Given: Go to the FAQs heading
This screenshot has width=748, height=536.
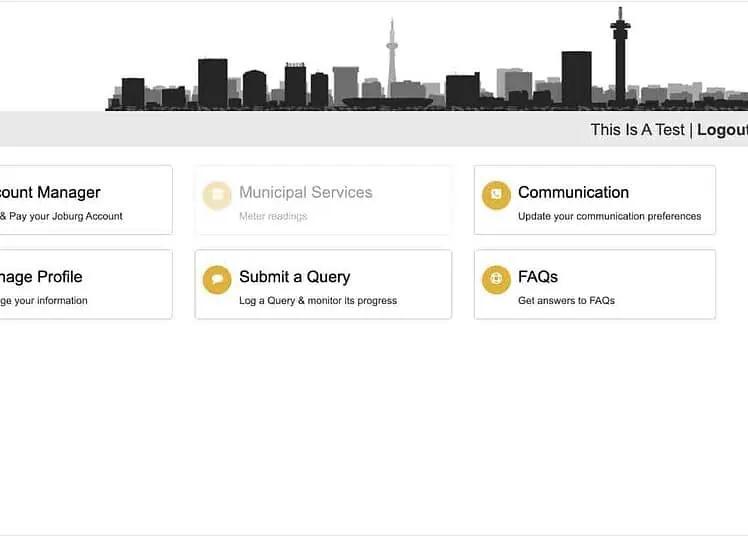Looking at the screenshot, I should 538,277.
